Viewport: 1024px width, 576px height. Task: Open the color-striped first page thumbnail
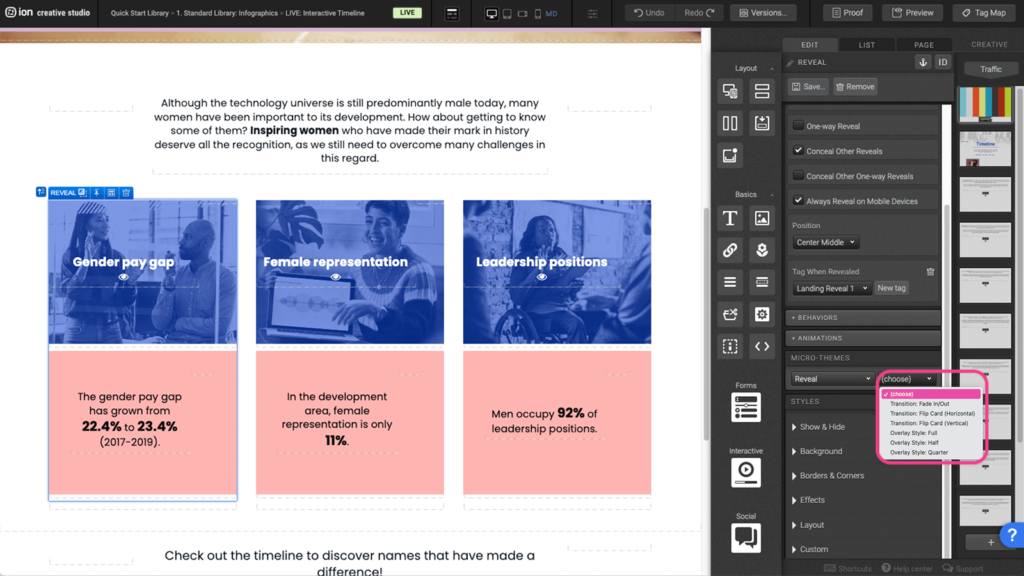(x=985, y=104)
